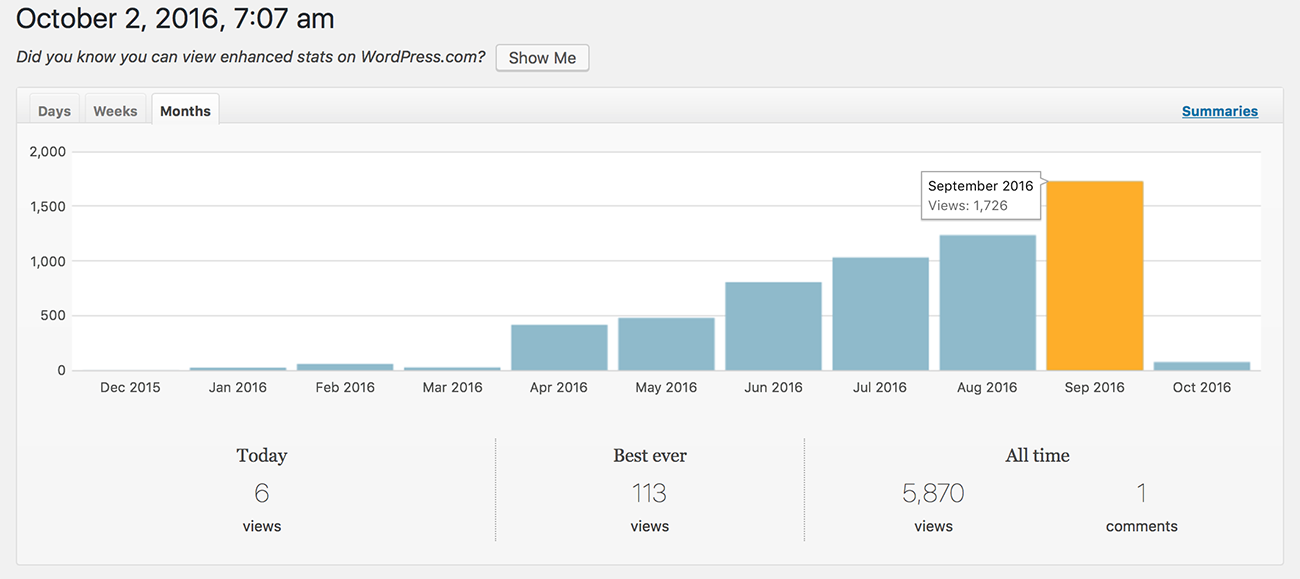Image resolution: width=1300 pixels, height=579 pixels.
Task: Click the Jul 2016 axis label
Action: pos(880,388)
